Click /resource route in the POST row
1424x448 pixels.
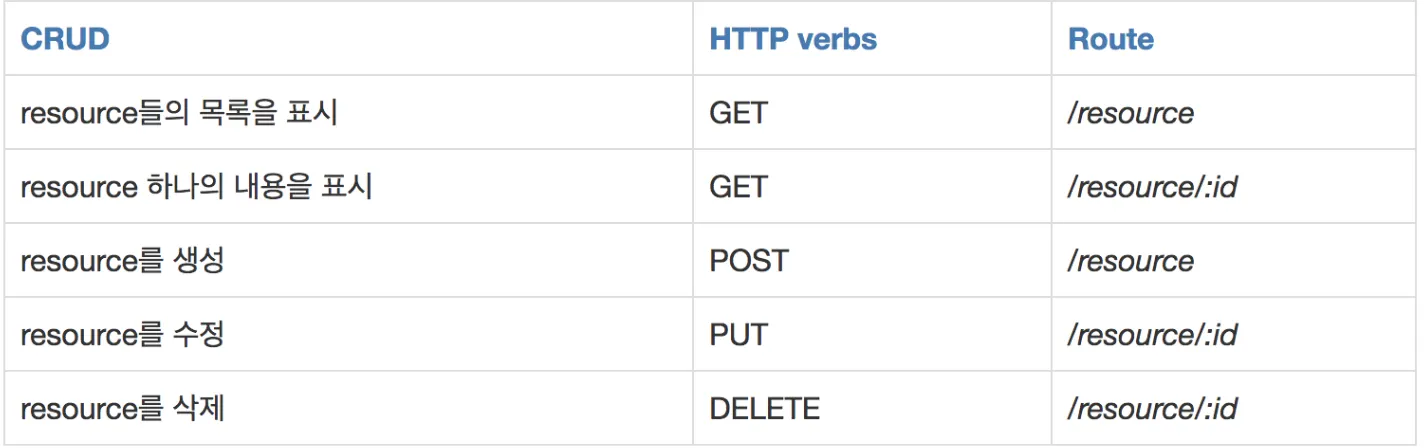point(1131,261)
